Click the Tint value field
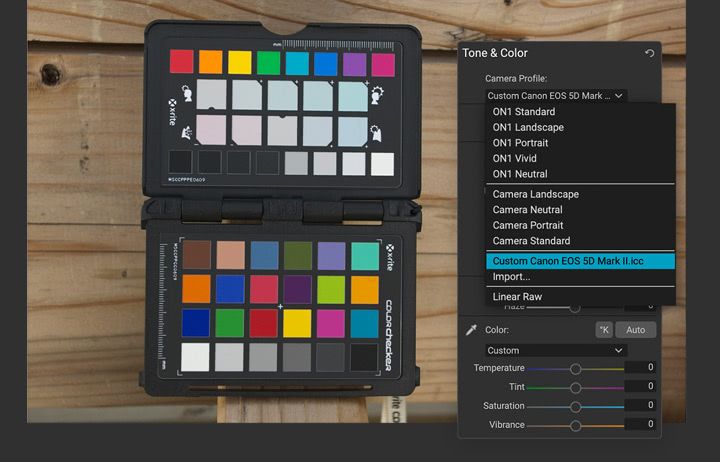The image size is (720, 462). [641, 386]
